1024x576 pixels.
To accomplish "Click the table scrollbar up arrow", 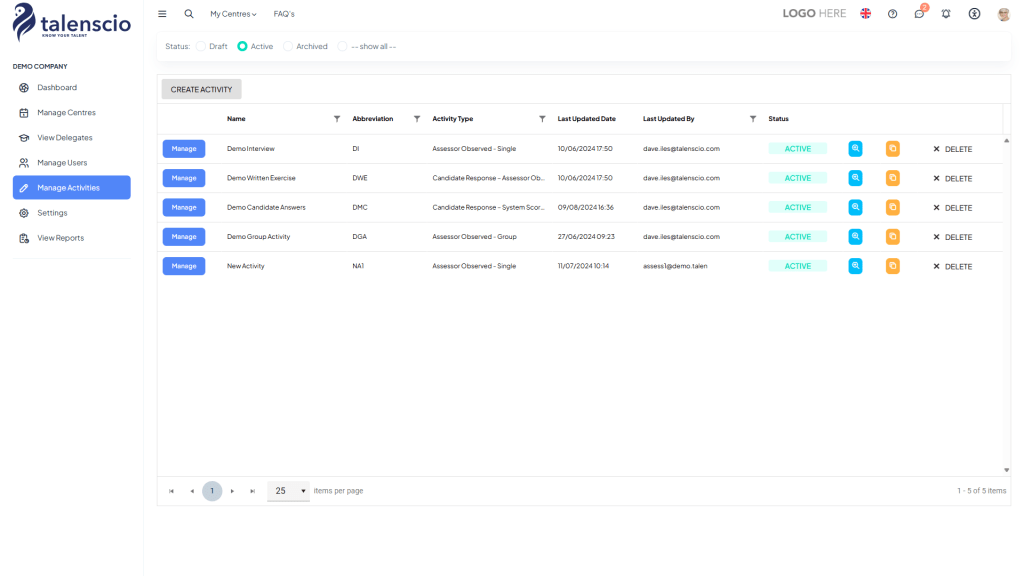I will click(x=1006, y=140).
